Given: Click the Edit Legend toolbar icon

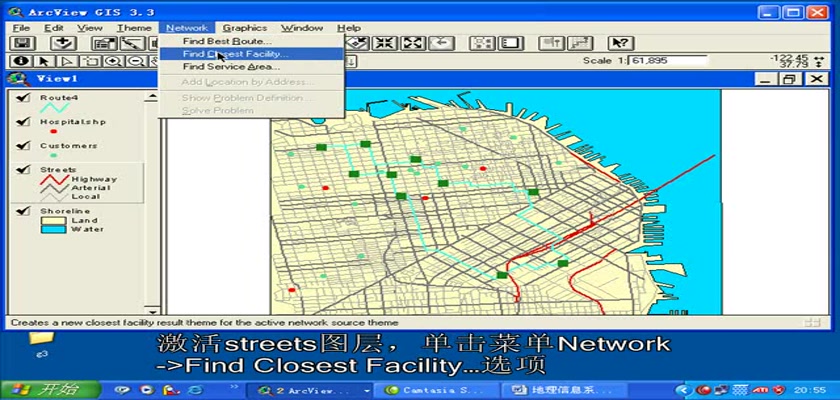Looking at the screenshot, I should click(x=131, y=44).
